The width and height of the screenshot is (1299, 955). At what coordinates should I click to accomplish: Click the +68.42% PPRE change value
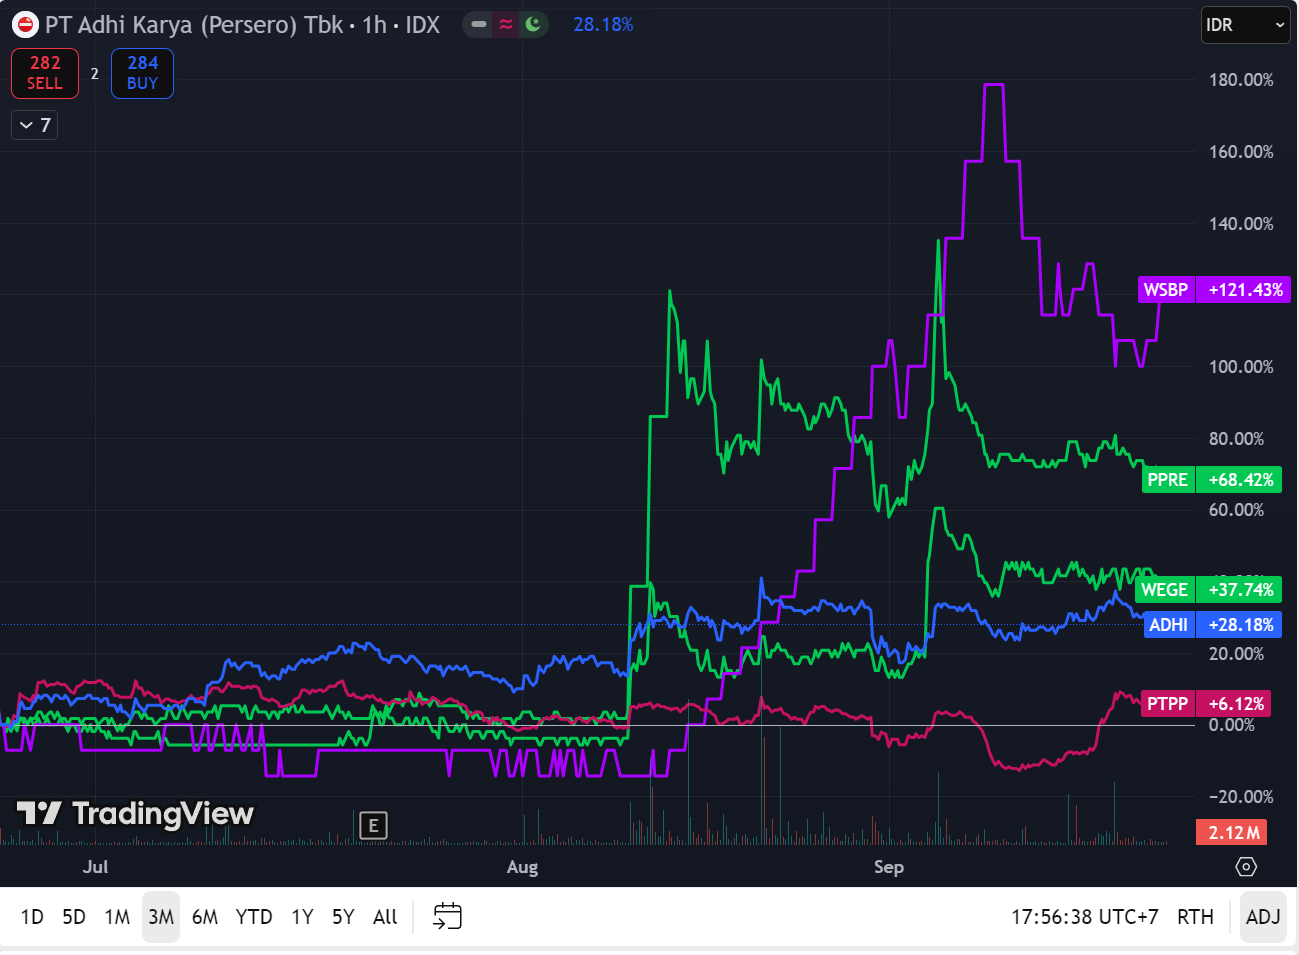pyautogui.click(x=1240, y=480)
